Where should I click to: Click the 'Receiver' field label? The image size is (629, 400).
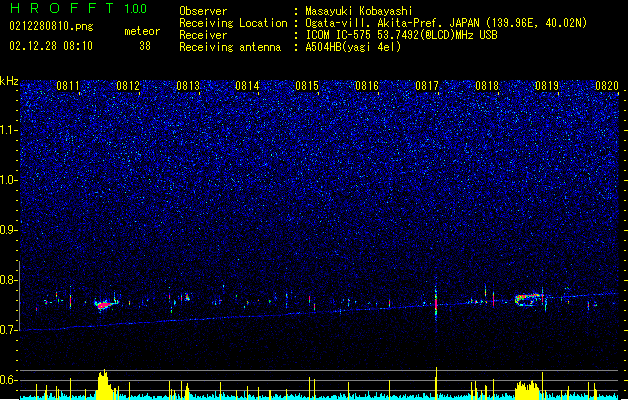(x=203, y=35)
